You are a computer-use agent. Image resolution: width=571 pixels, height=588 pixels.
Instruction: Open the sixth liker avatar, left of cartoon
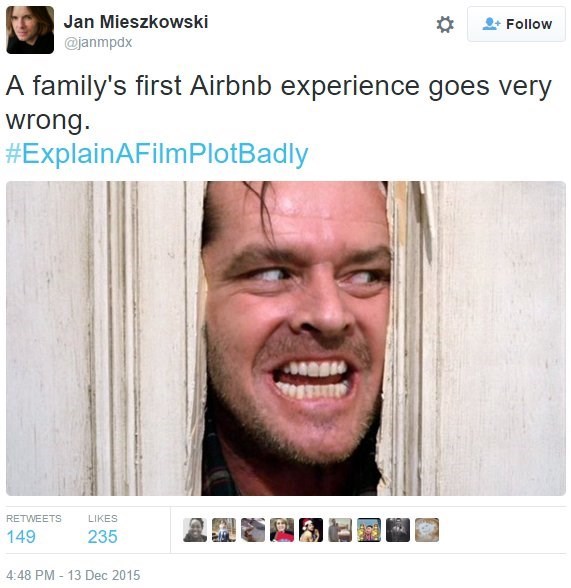coord(340,530)
